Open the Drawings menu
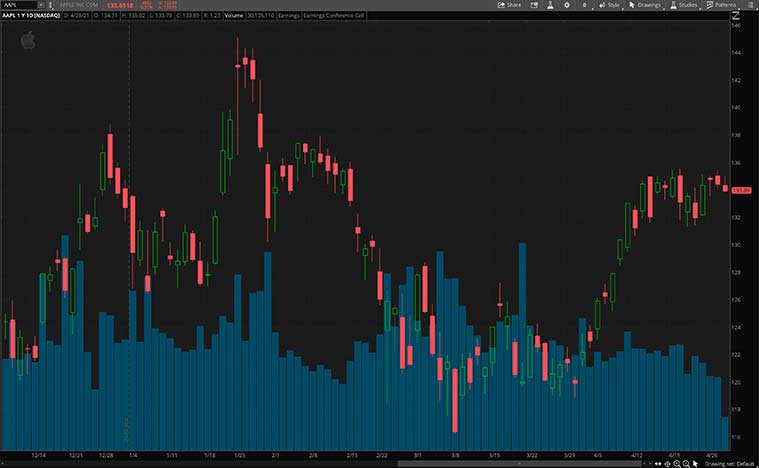This screenshot has width=759, height=468. pos(644,5)
